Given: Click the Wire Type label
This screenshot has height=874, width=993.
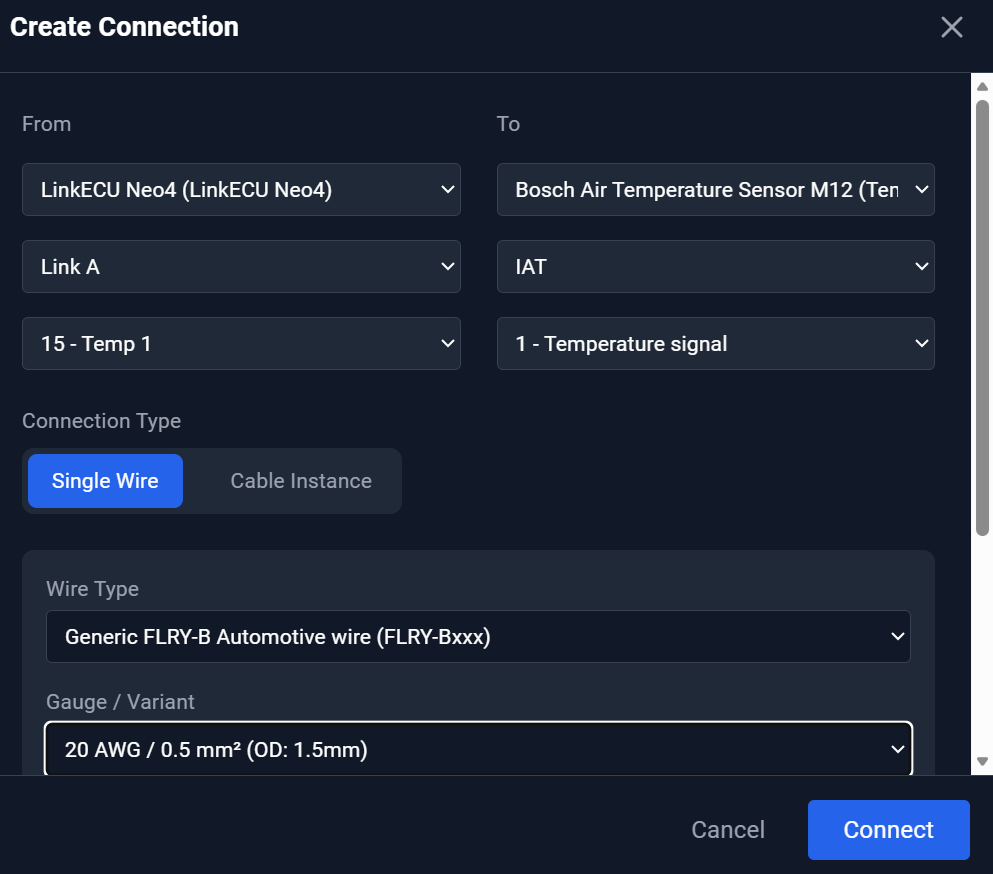Looking at the screenshot, I should [92, 589].
